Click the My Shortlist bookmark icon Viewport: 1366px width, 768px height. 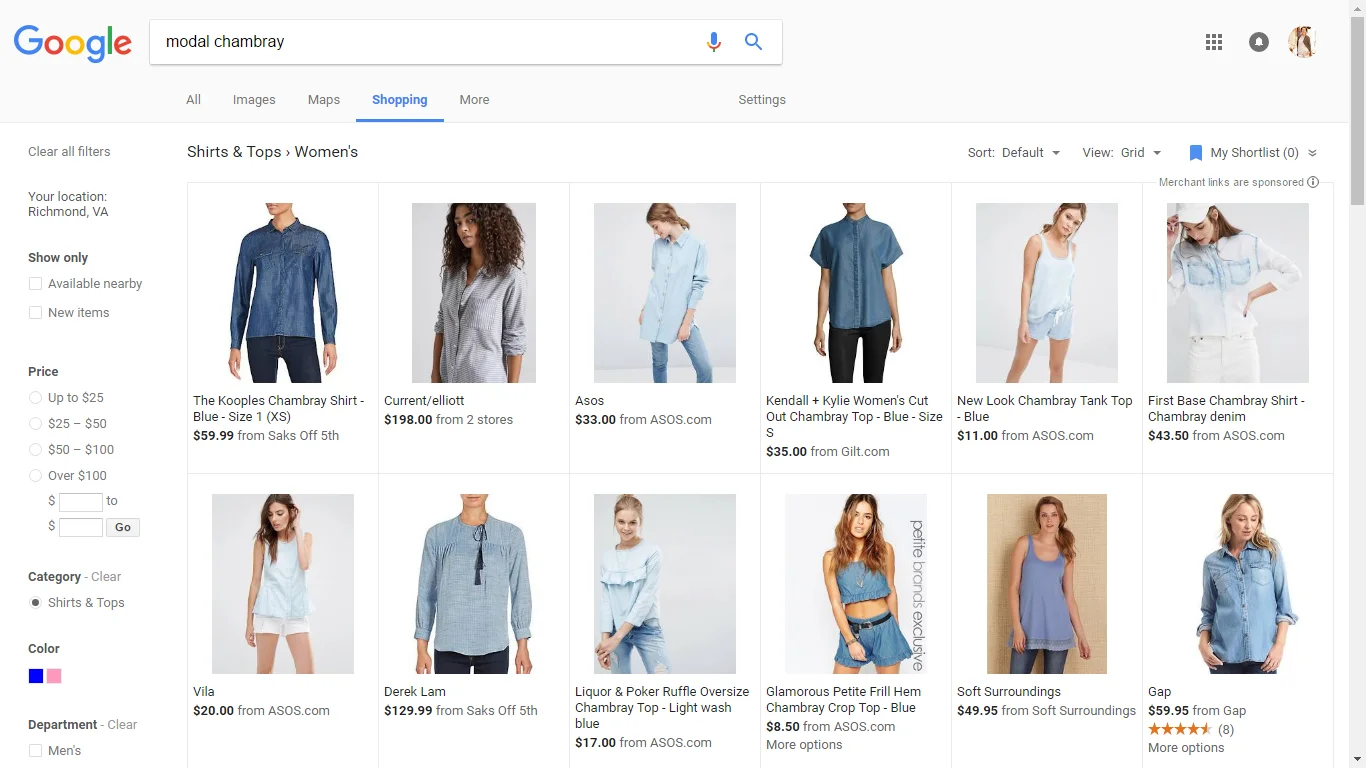coord(1195,153)
